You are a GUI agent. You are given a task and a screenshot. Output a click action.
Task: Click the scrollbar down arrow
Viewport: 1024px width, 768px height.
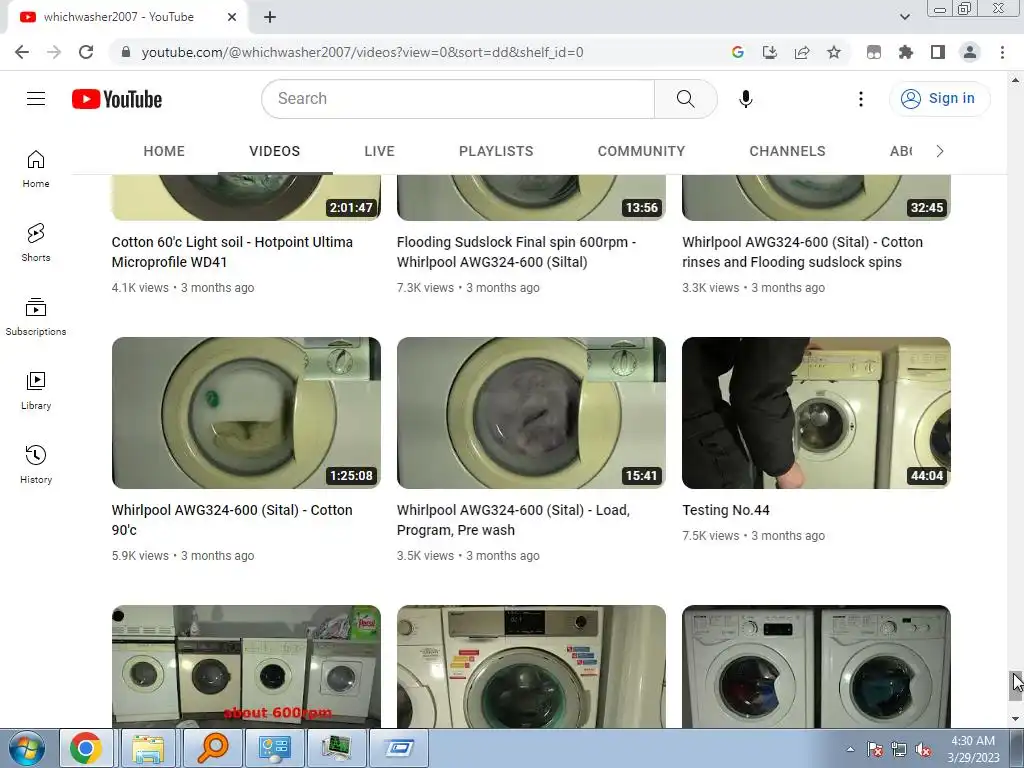click(1015, 719)
